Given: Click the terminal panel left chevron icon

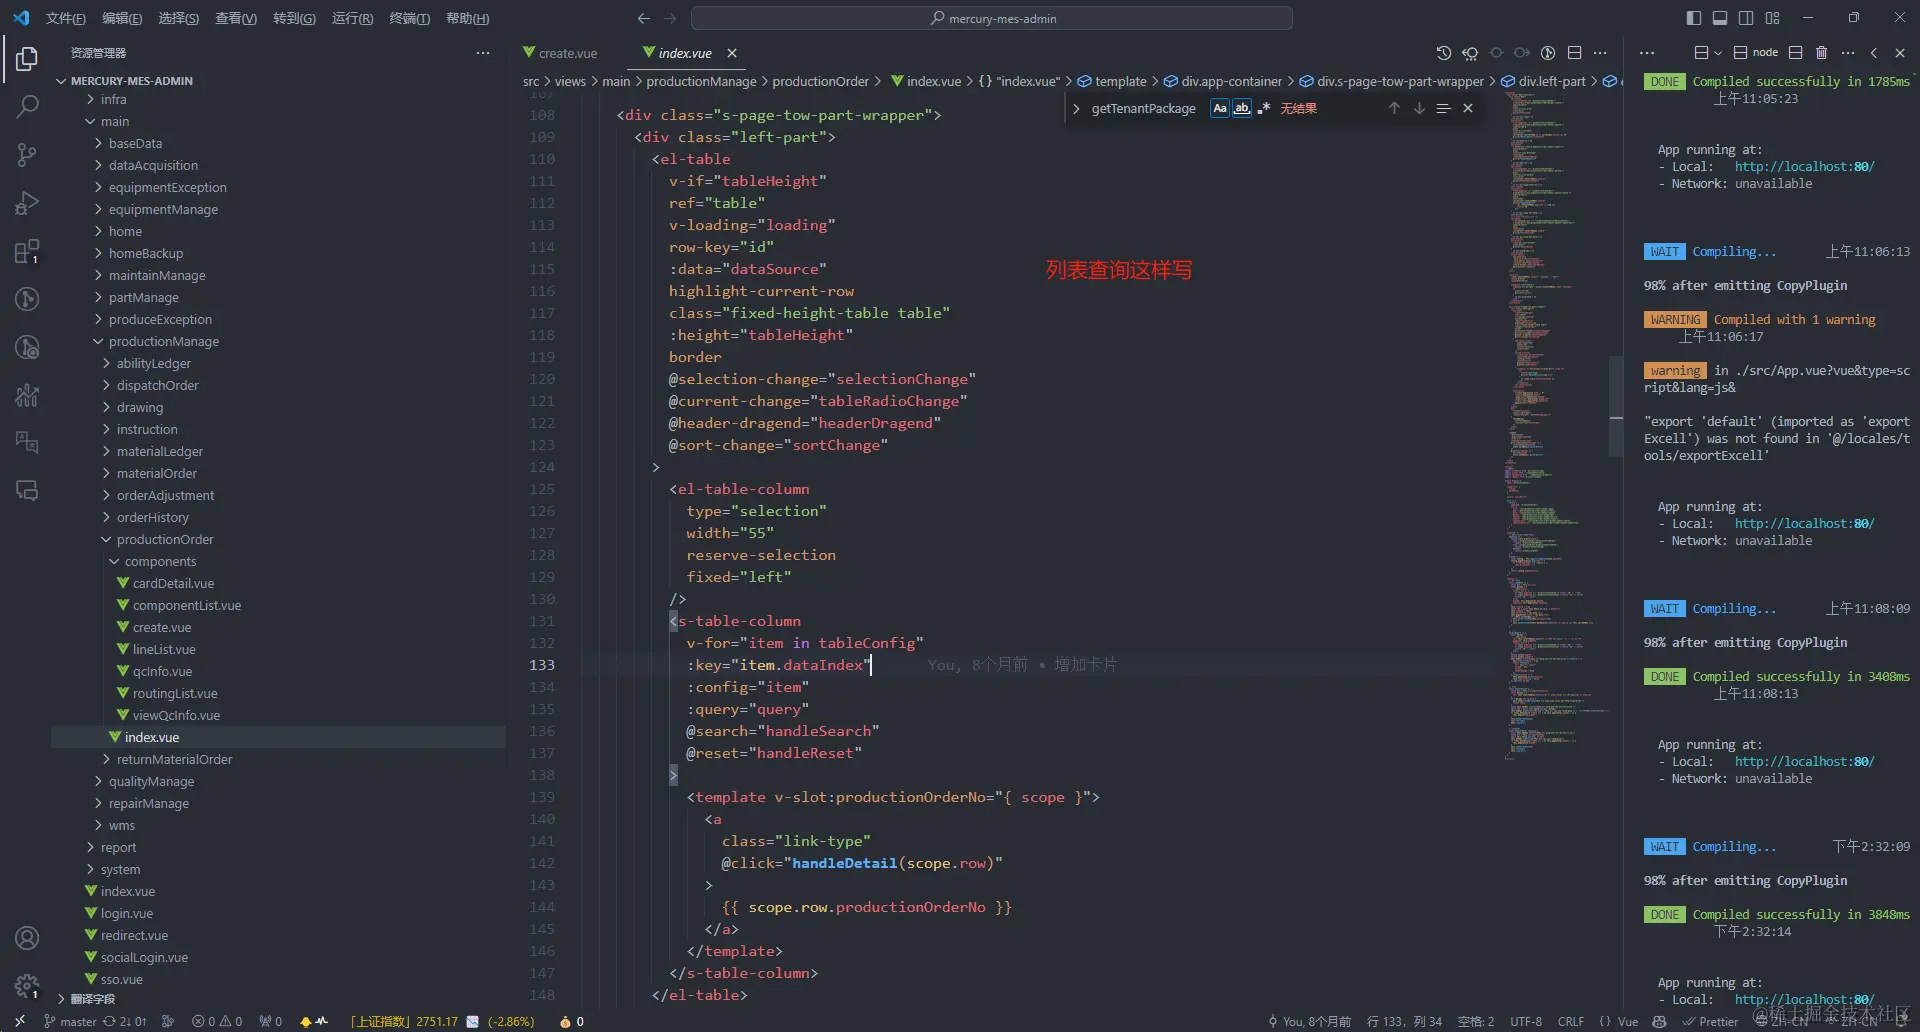Looking at the screenshot, I should click(x=1874, y=53).
